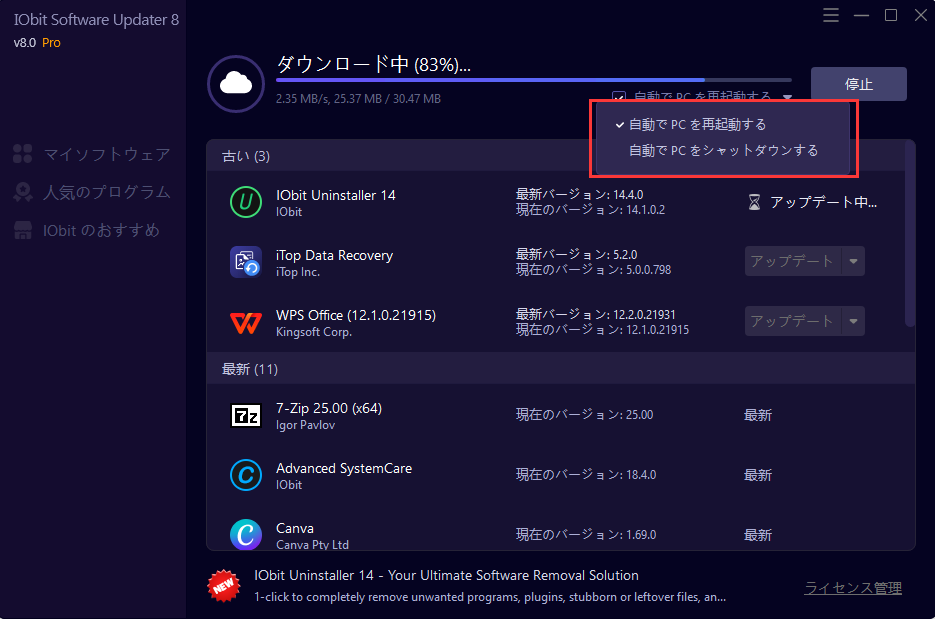Click the Canva app icon
This screenshot has height=619, width=935.
(246, 534)
